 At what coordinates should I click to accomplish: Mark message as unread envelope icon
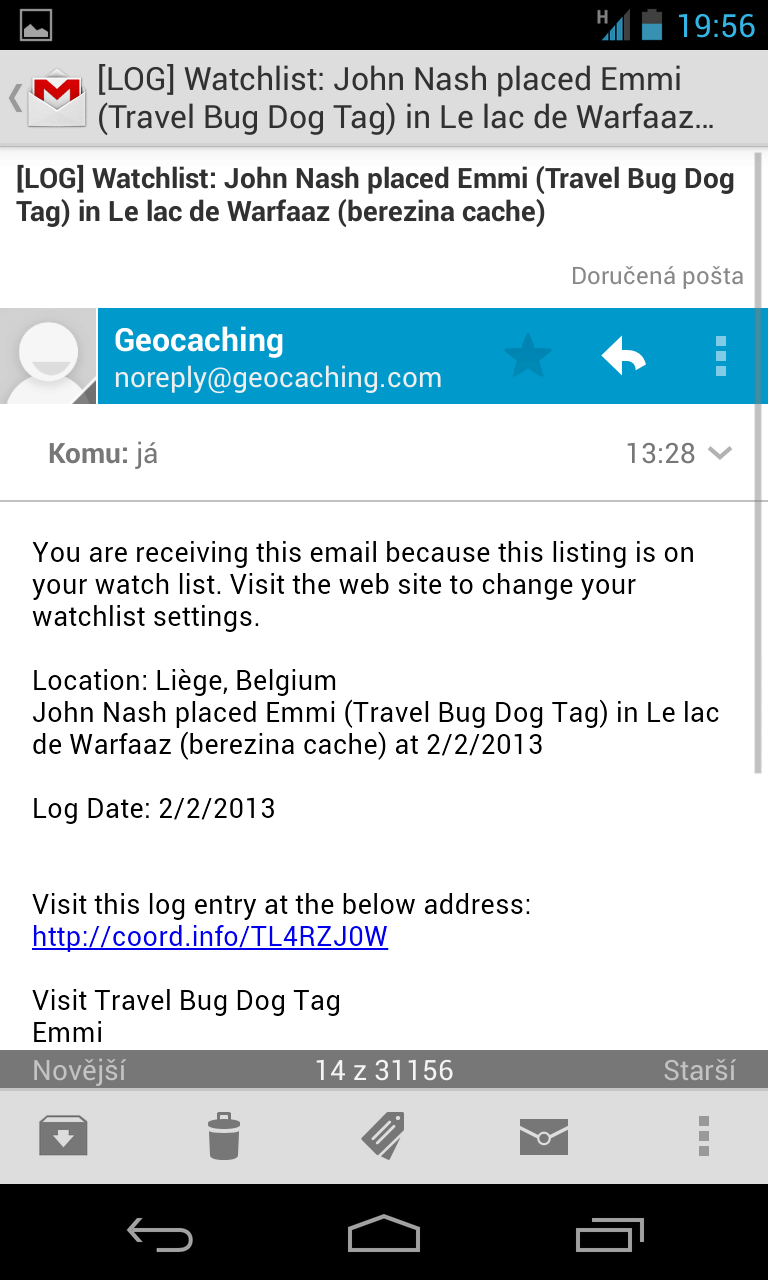pos(543,1135)
